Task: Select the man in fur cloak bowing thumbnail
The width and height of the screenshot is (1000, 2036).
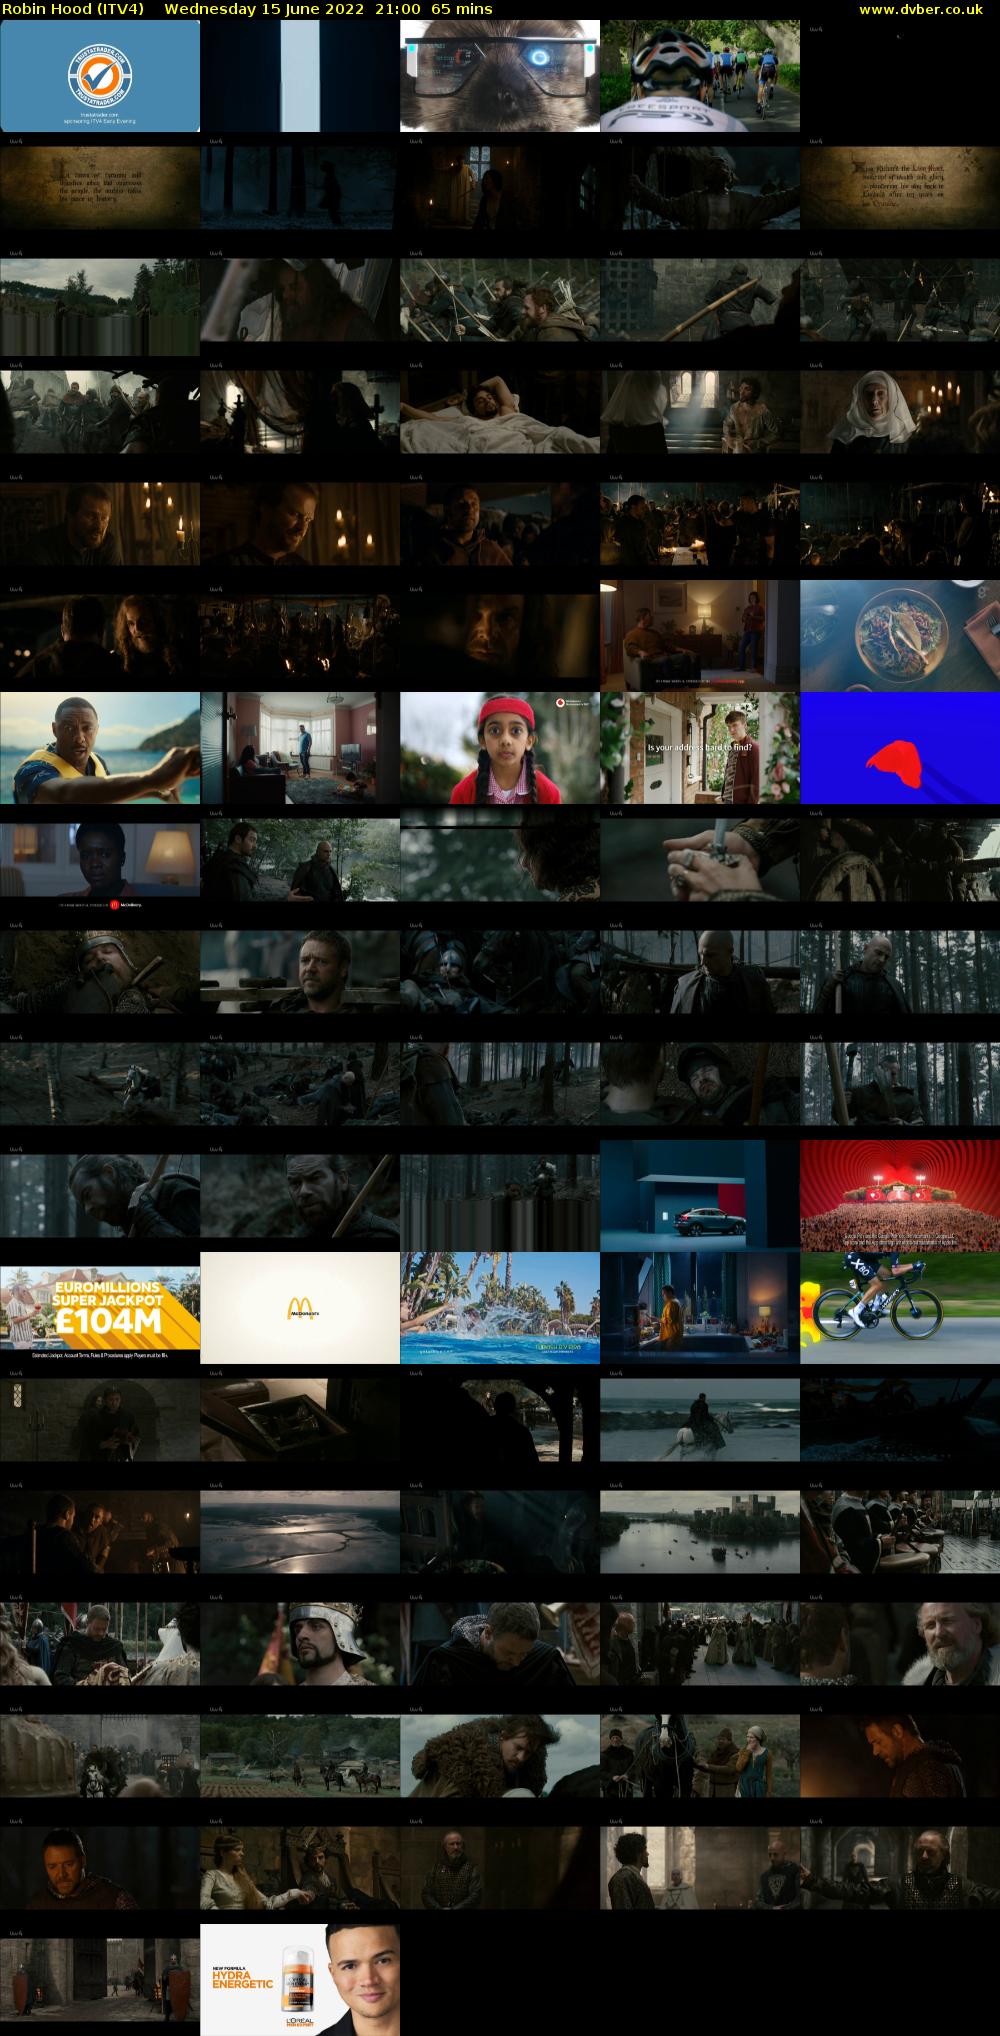Action: pyautogui.click(x=500, y=1756)
